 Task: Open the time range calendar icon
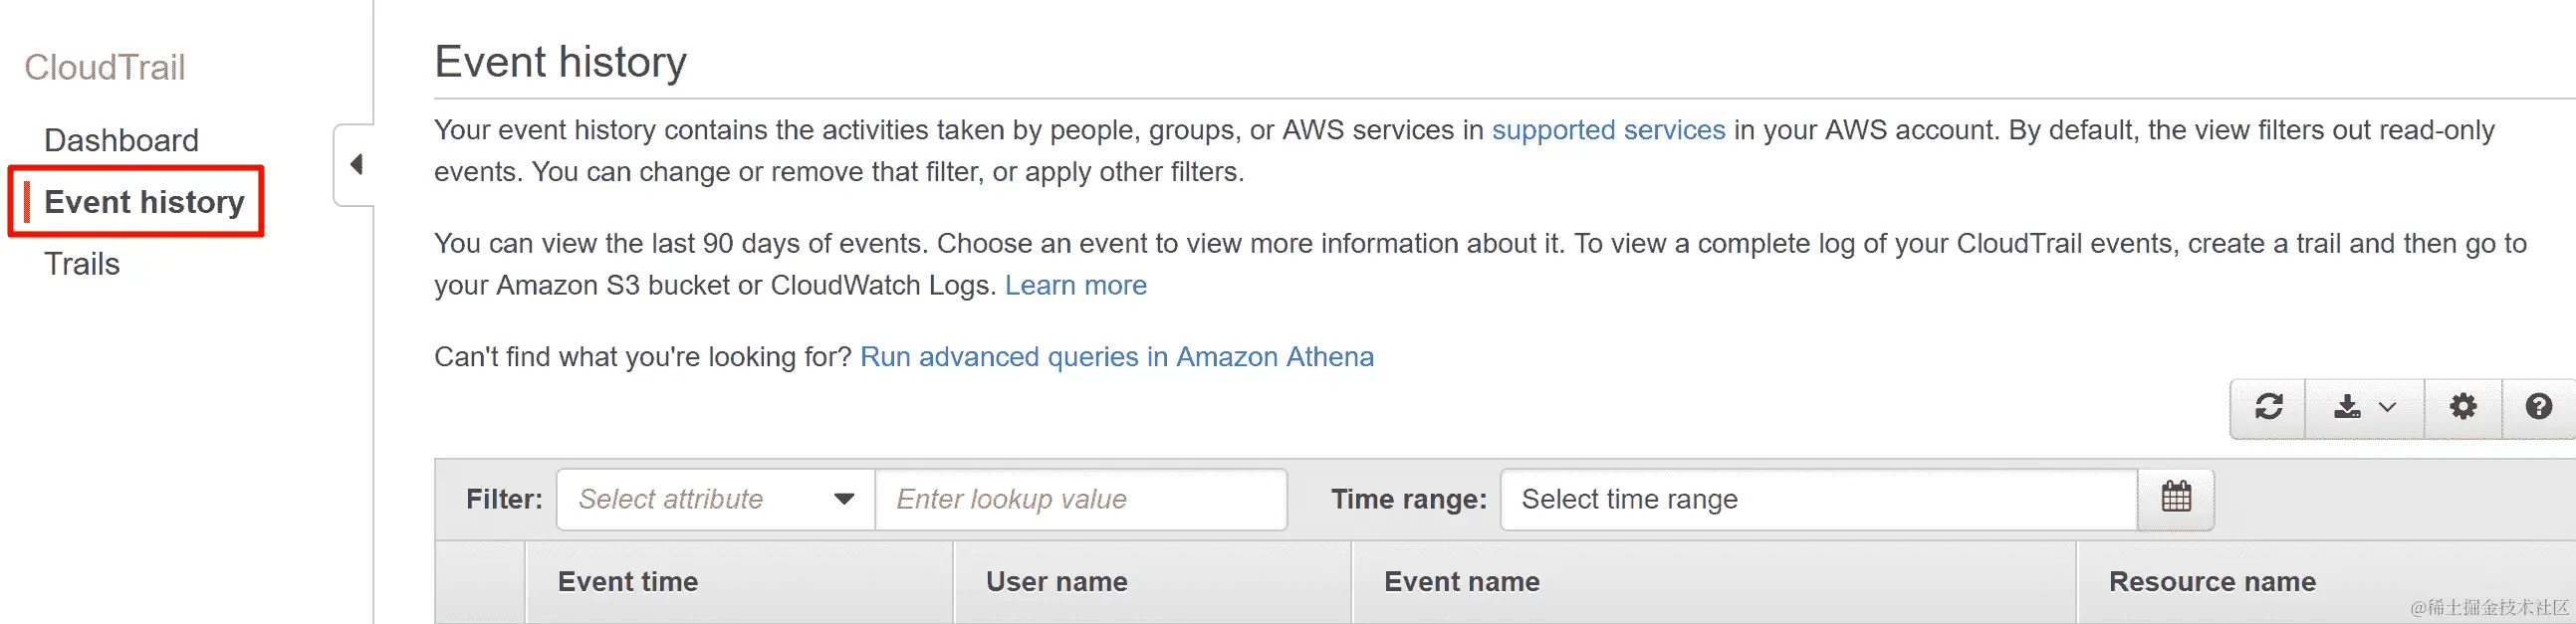2175,498
